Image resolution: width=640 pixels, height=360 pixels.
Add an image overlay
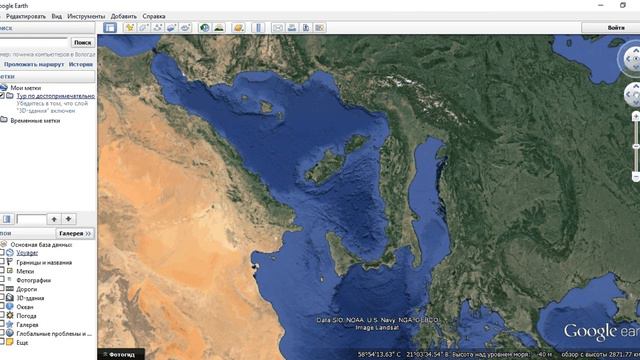171,27
